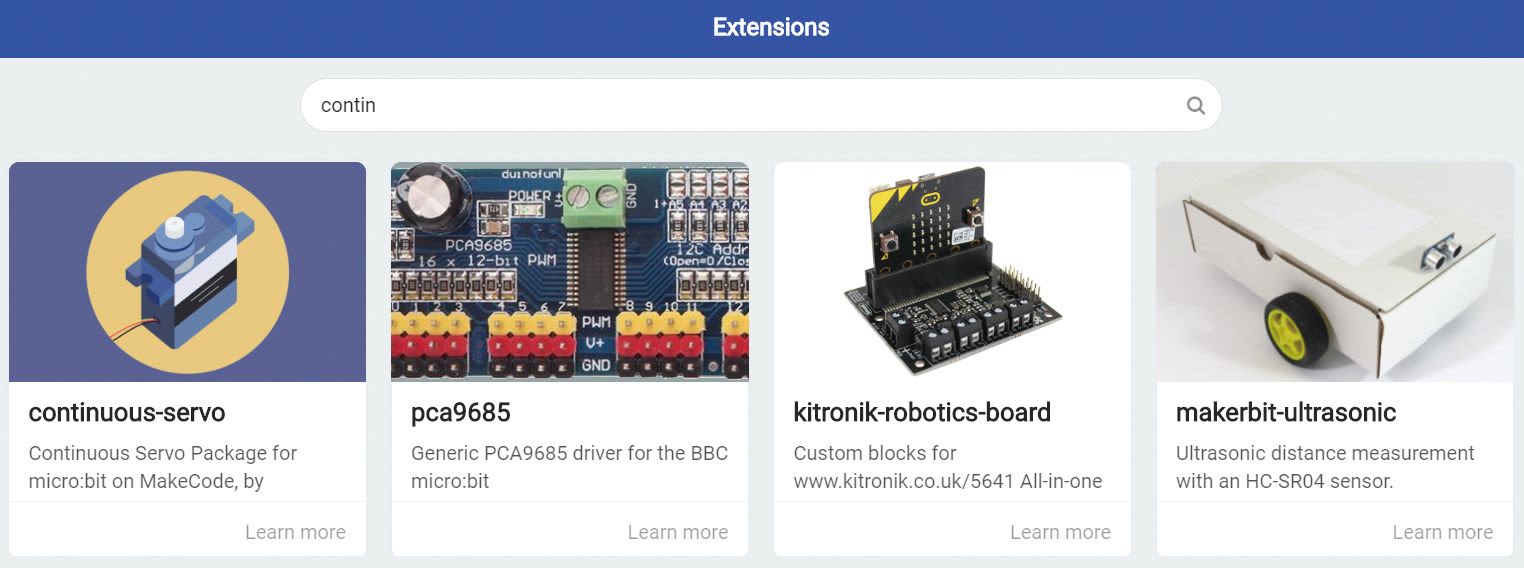
Task: Click Learn more under kitronik-robotics-board
Action: [x=1060, y=532]
